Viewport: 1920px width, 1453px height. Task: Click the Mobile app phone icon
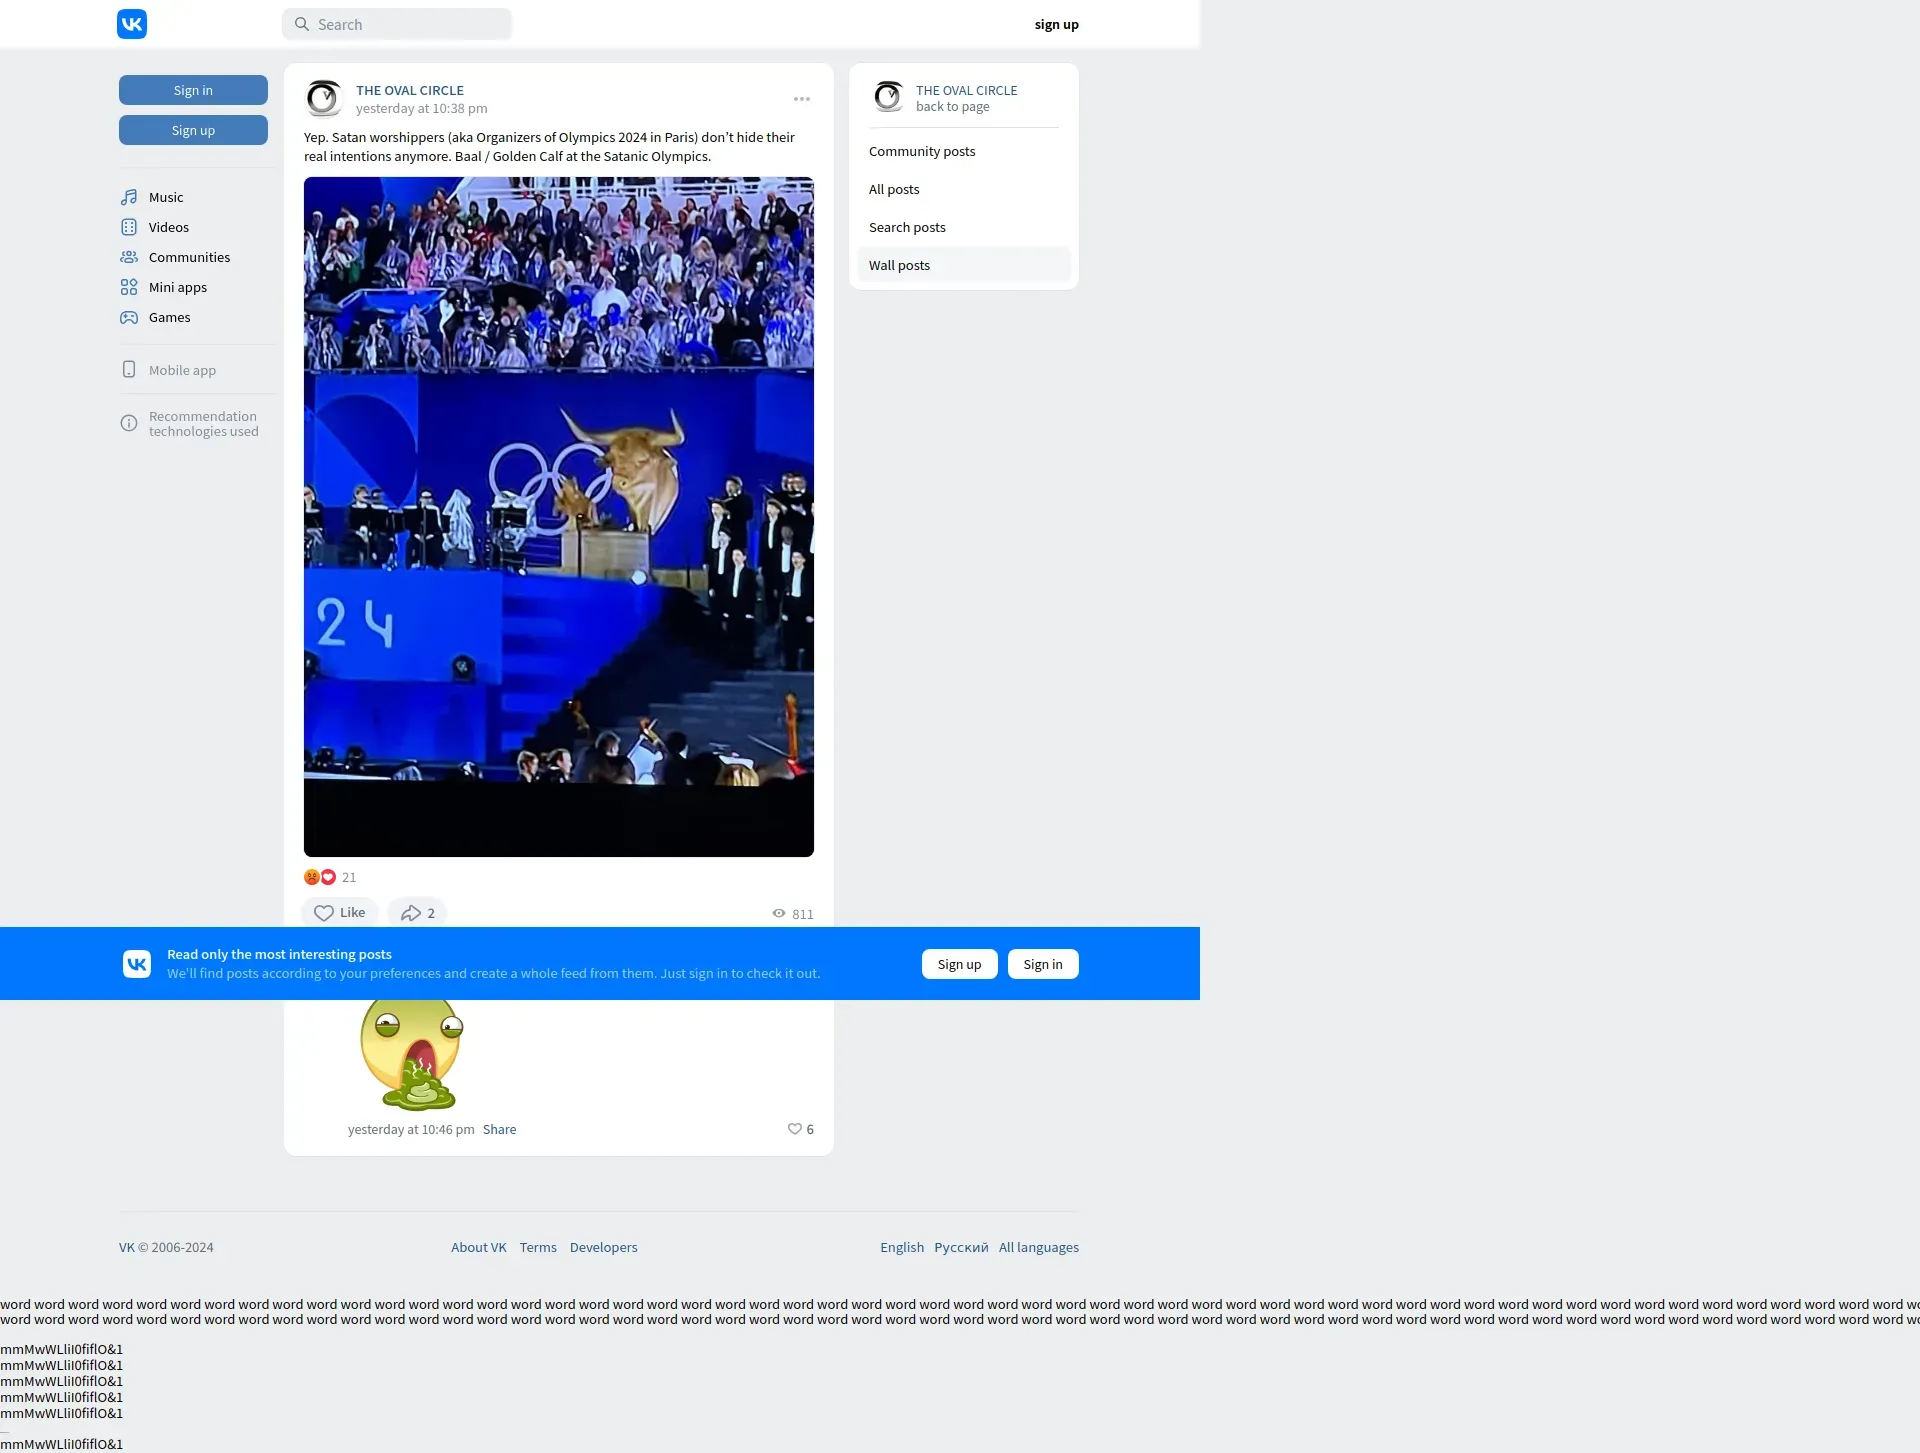tap(129, 370)
